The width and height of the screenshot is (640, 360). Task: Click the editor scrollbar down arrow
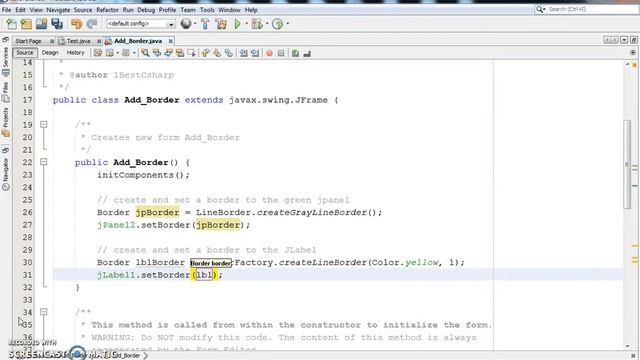tap(627, 346)
